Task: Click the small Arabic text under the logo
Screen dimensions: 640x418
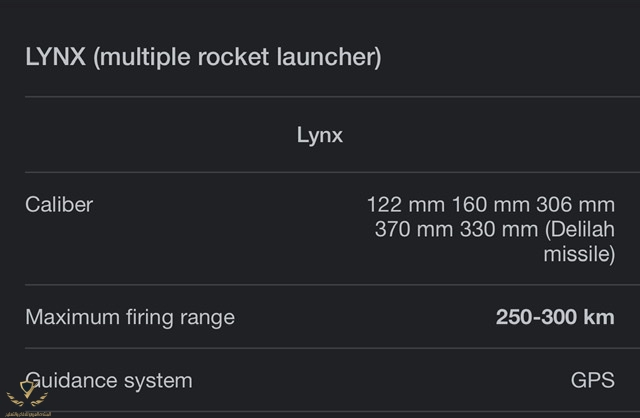Action: [x=27, y=412]
